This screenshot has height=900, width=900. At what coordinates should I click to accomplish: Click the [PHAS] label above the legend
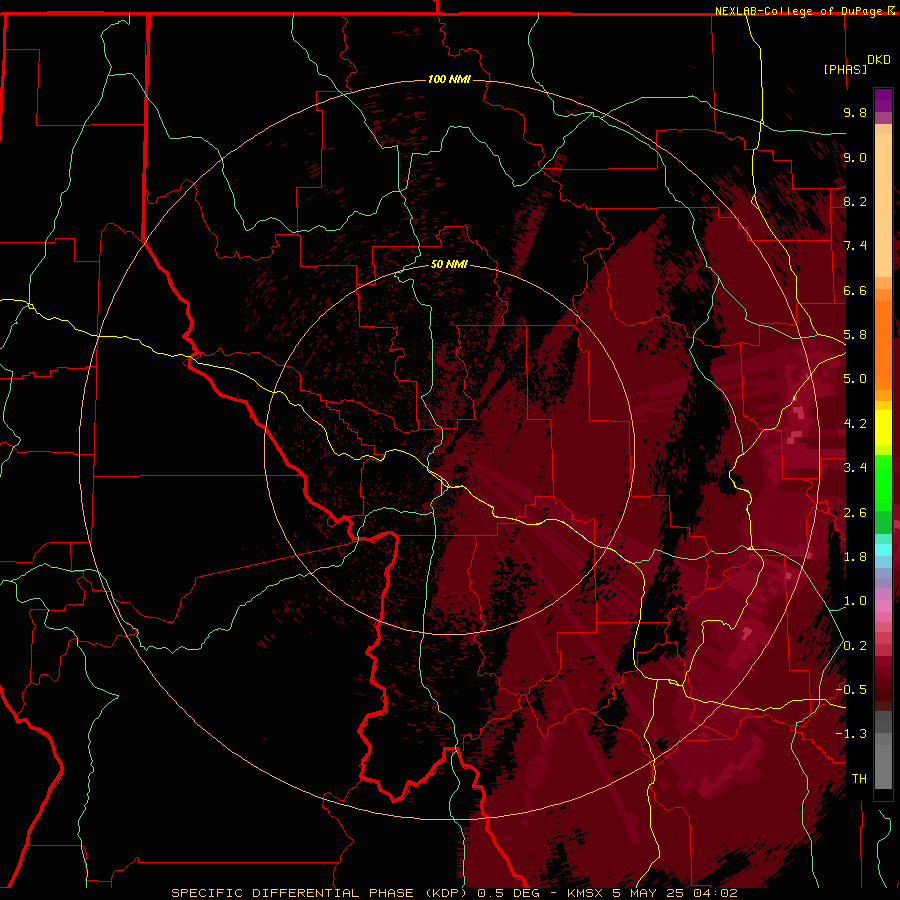(845, 69)
